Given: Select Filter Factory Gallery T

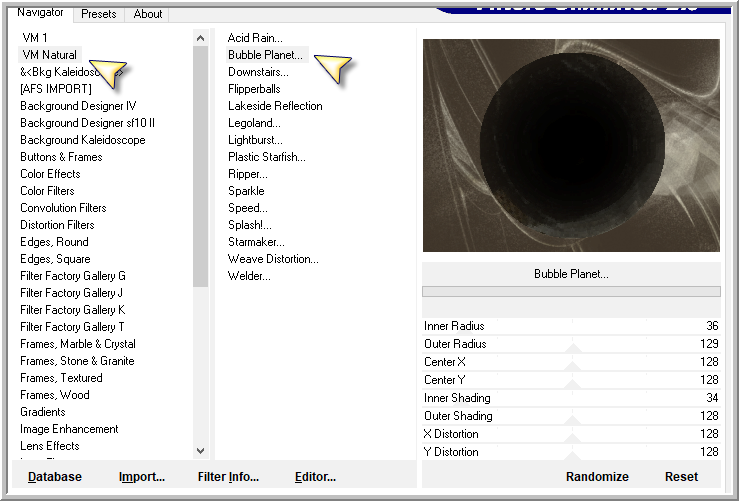Looking at the screenshot, I should click(x=73, y=327).
